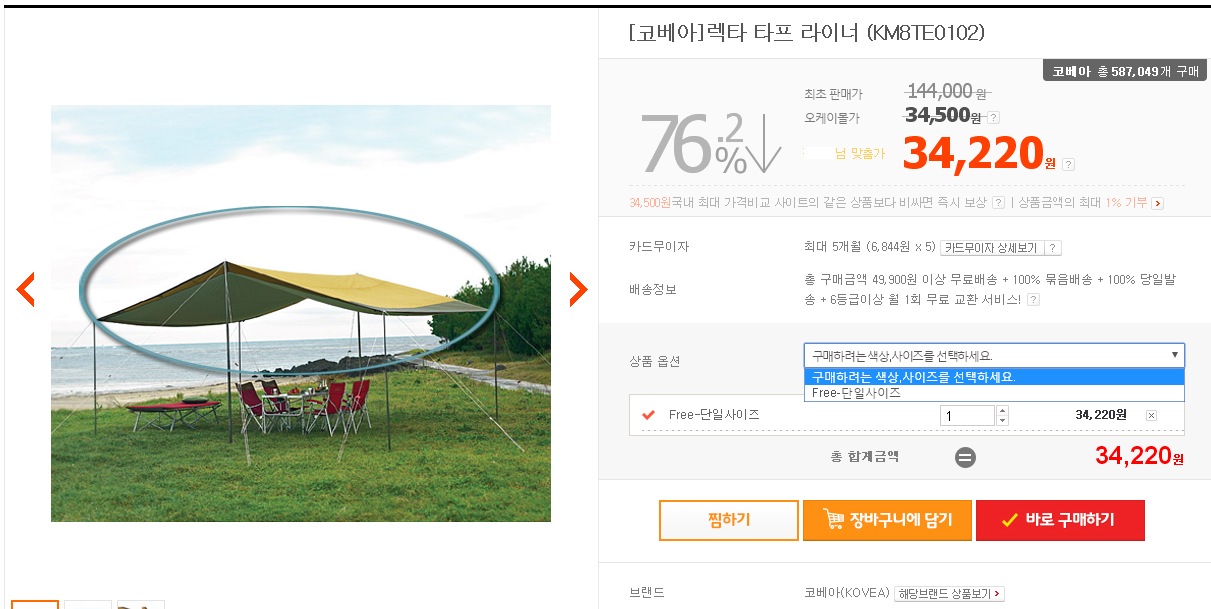The image size is (1211, 609).
Task: Click help icon next to 즉시 보상
Action: pos(998,203)
